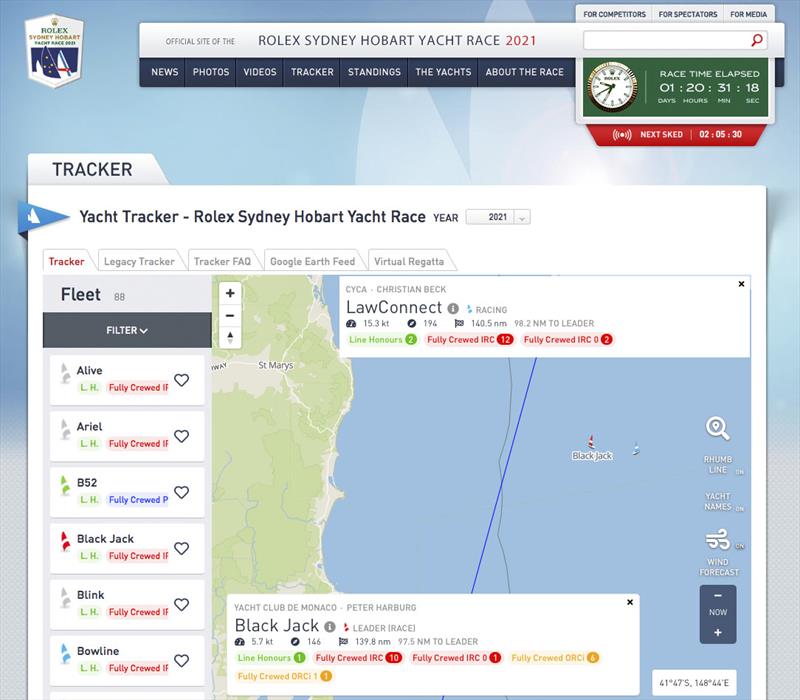The height and width of the screenshot is (700, 800).
Task: Click the Rolex Sydney Hobart logo
Action: (x=54, y=51)
